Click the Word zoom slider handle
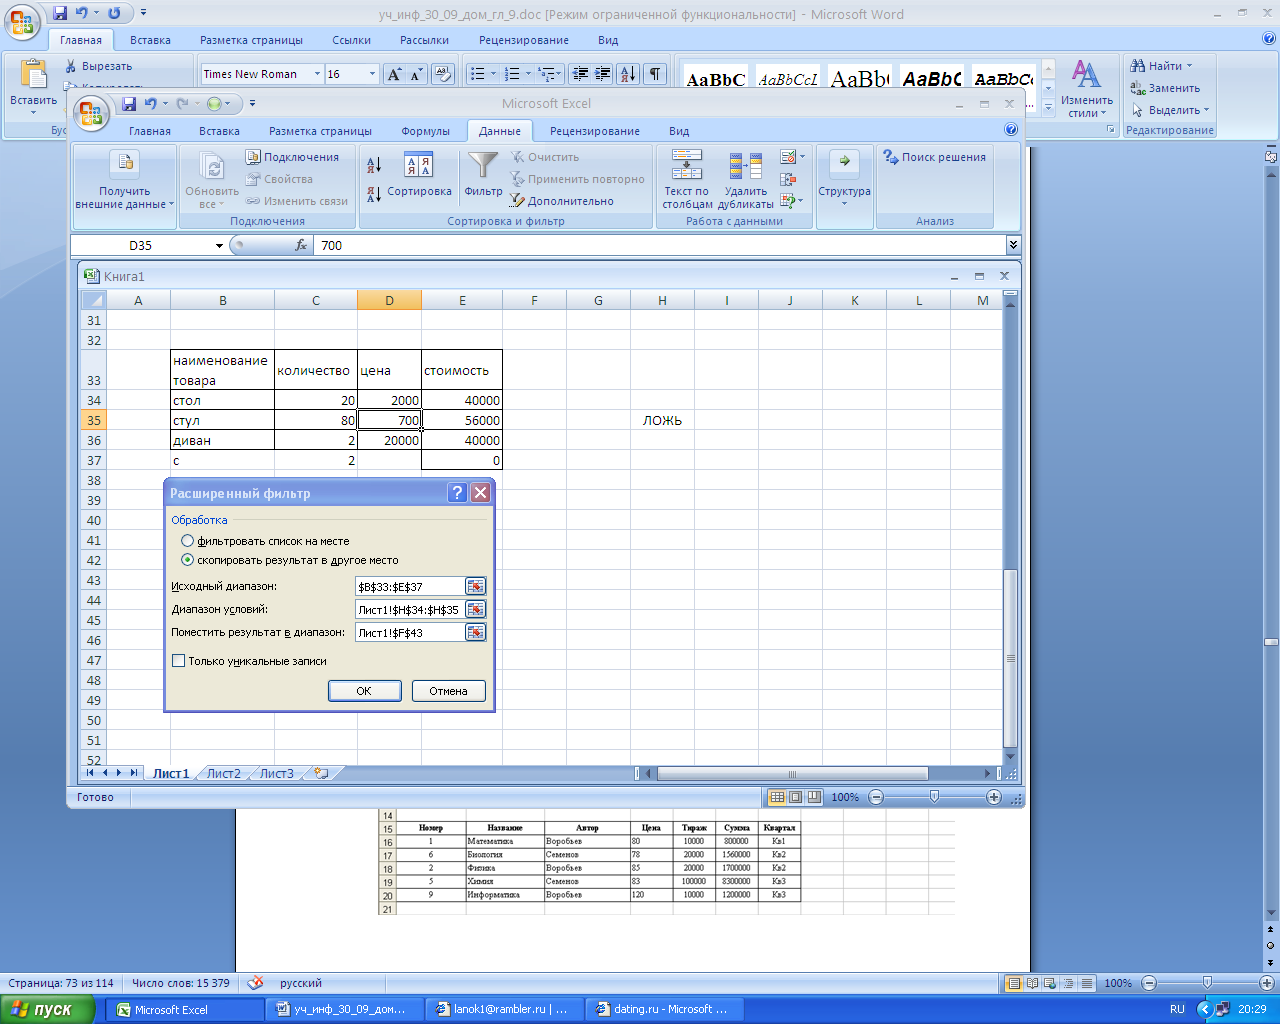The height and width of the screenshot is (1024, 1280). point(1207,983)
